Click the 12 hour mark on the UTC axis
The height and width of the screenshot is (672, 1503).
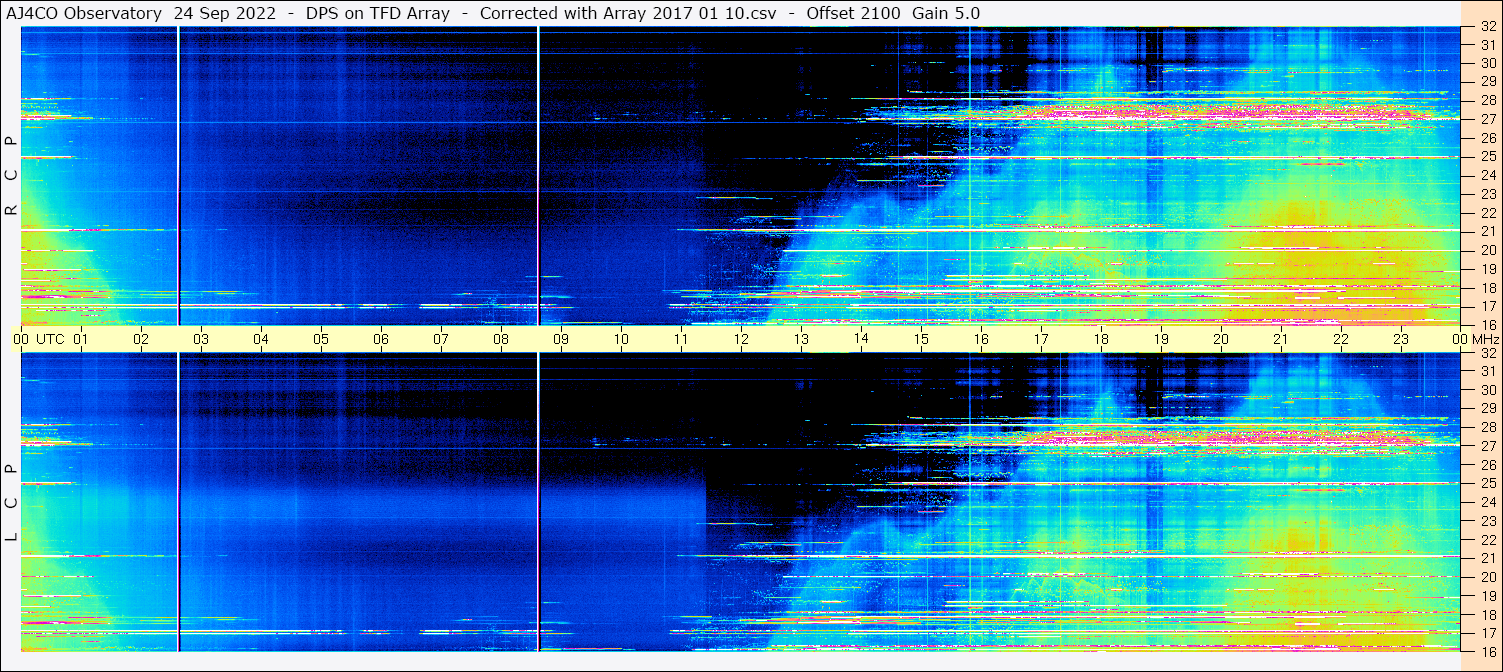[x=741, y=339]
